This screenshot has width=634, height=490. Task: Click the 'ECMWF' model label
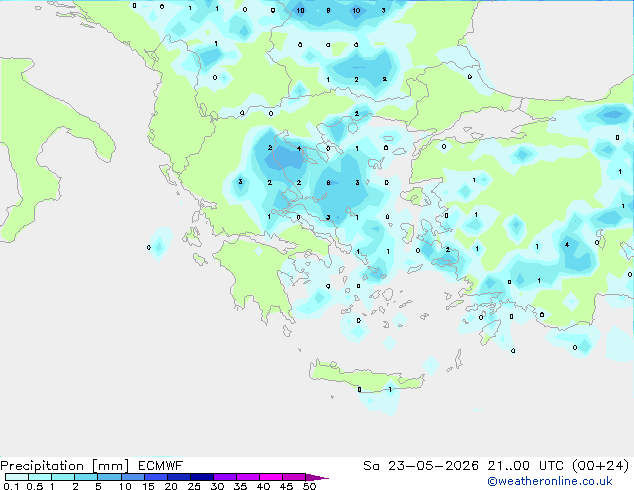click(161, 465)
